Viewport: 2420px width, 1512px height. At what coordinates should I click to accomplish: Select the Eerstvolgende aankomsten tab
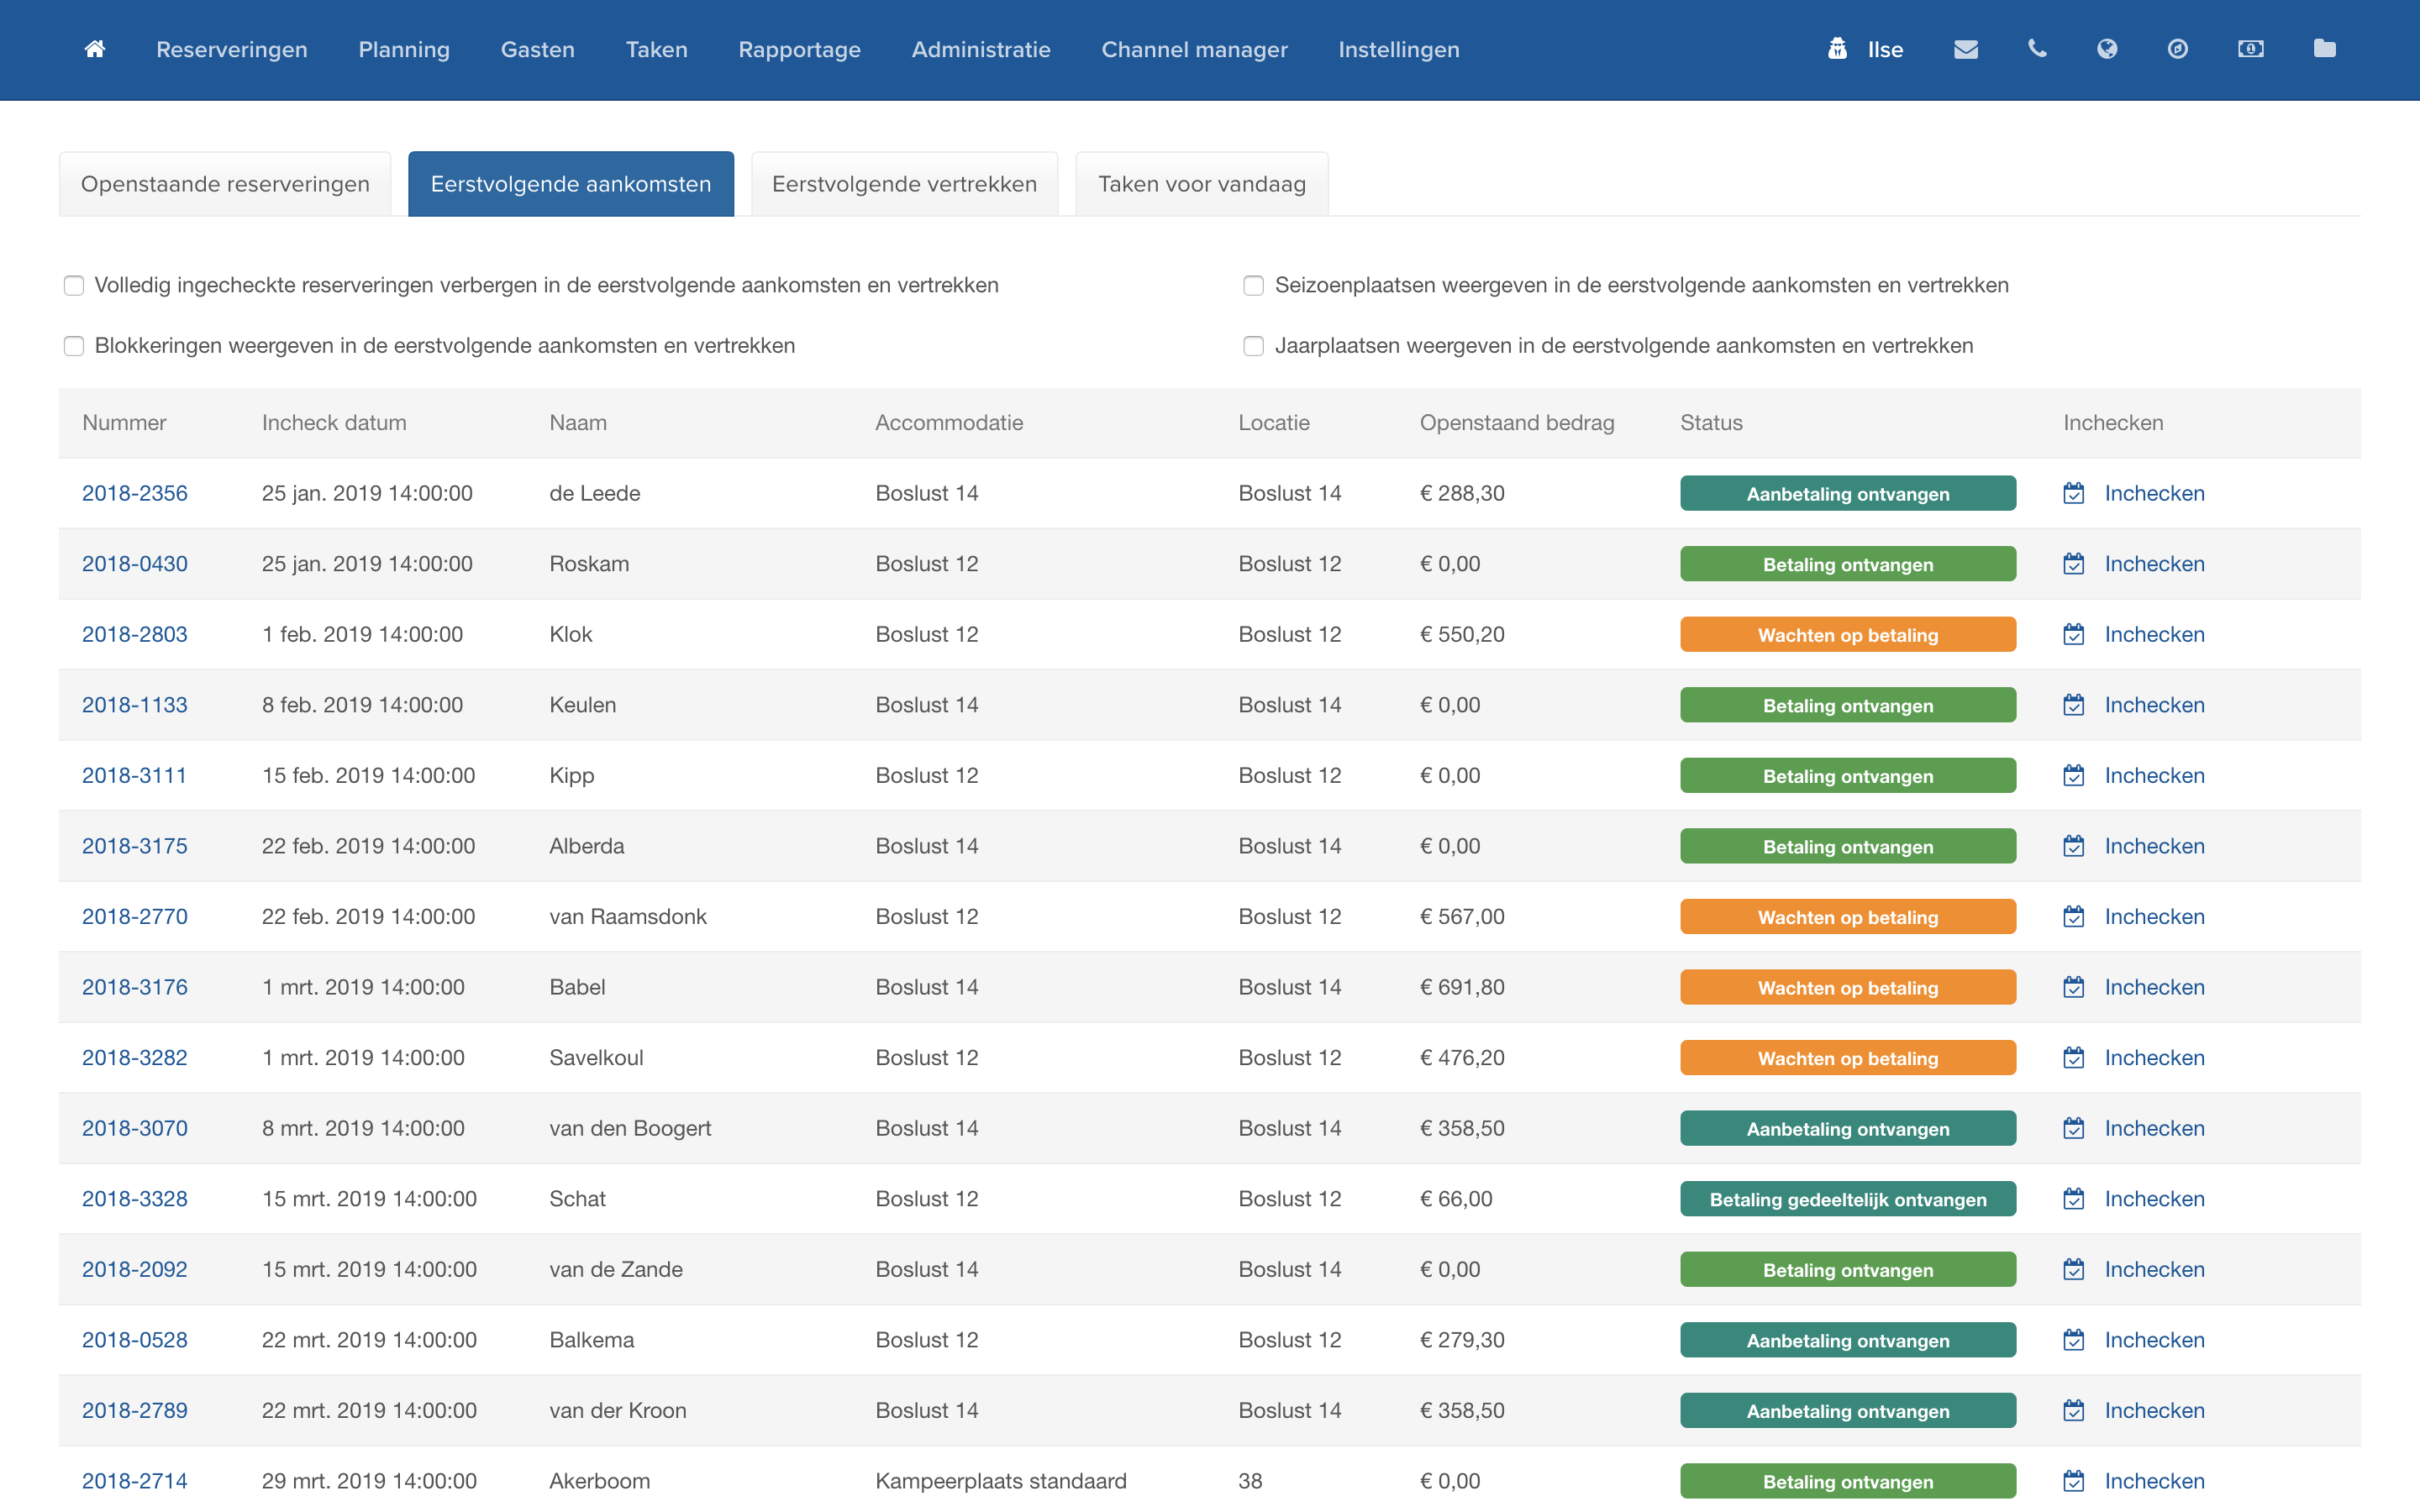tap(571, 184)
